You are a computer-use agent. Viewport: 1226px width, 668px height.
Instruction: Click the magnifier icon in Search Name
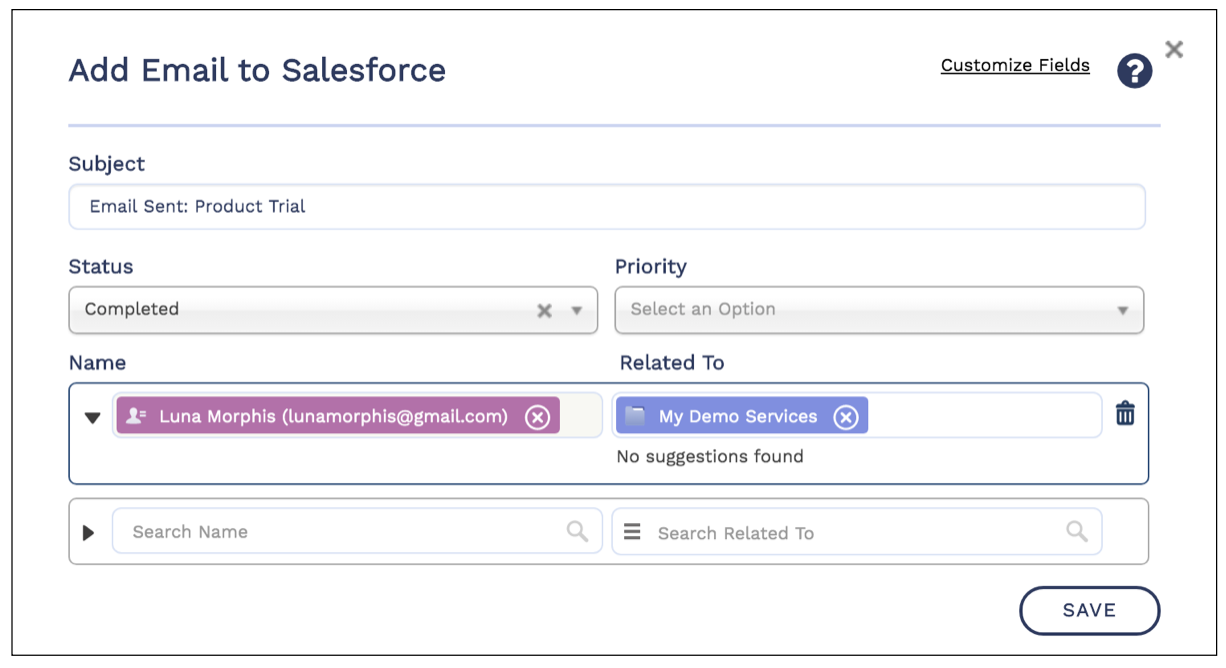tap(577, 531)
